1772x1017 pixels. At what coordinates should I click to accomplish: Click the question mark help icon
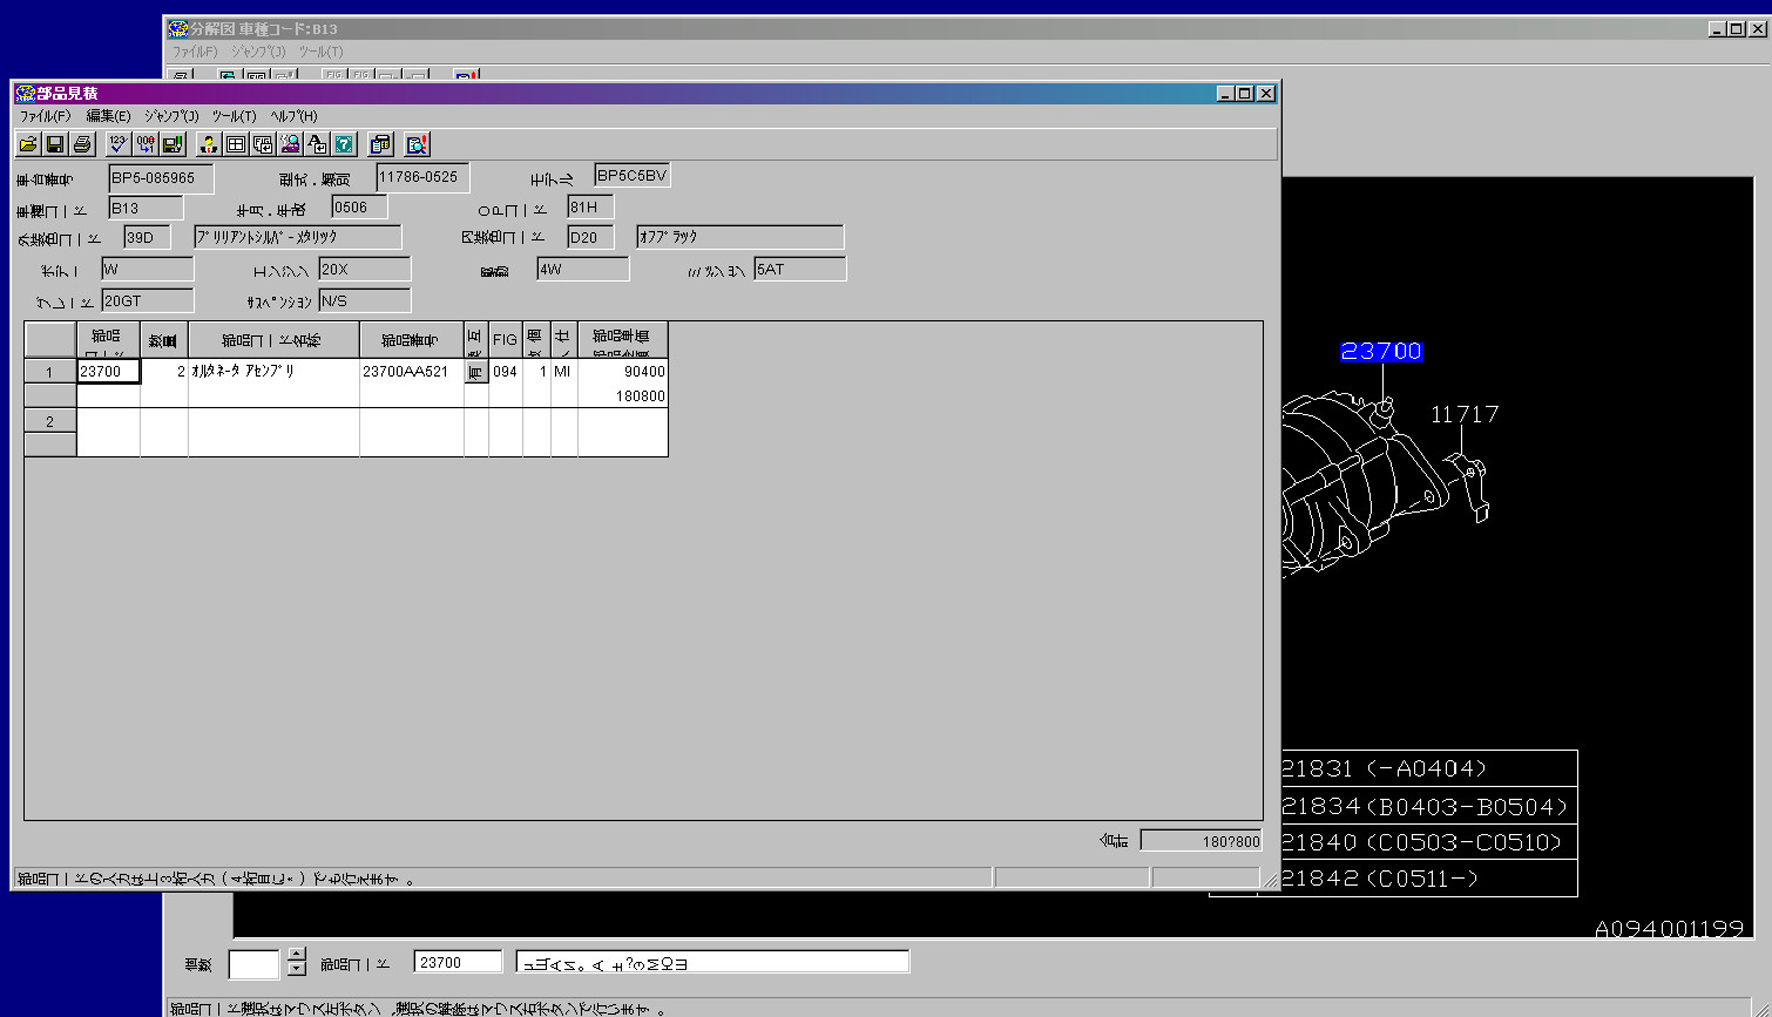click(344, 145)
